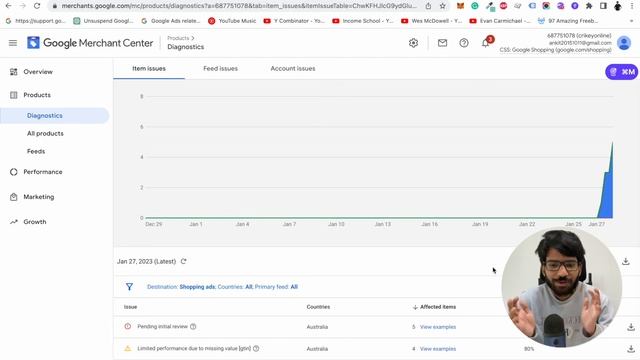This screenshot has height=360, width=640.
Task: Open the Income School bookmark
Action: point(363,21)
